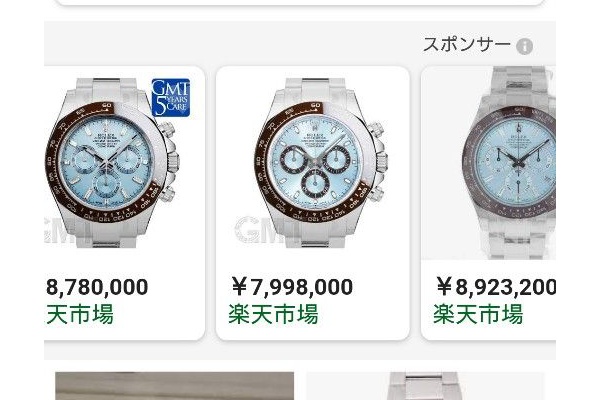Click the search box edge at the top
Image resolution: width=600 pixels, height=400 pixels.
300,3
